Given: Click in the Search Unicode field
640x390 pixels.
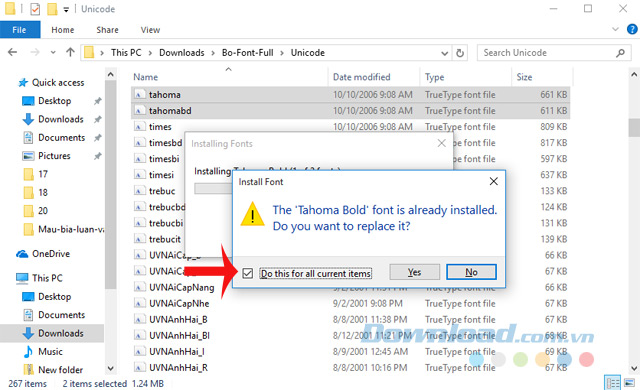Looking at the screenshot, I should tap(547, 53).
